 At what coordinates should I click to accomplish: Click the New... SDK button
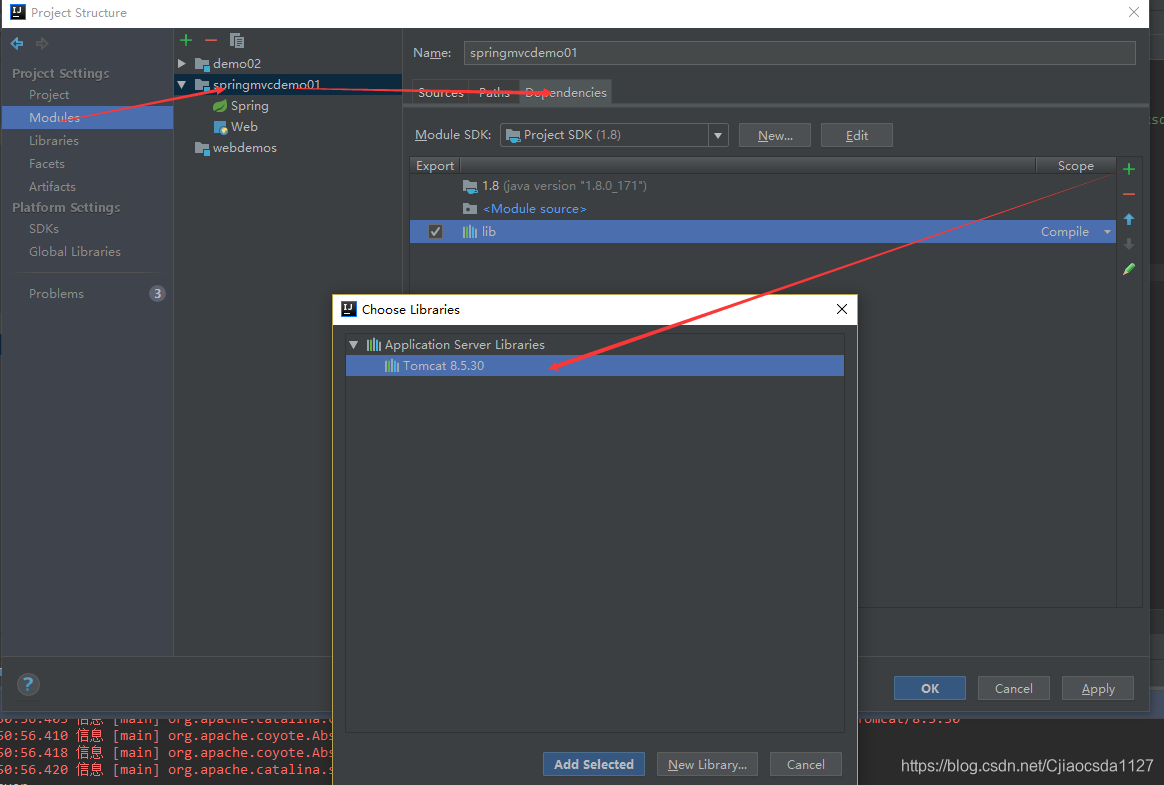pos(775,135)
